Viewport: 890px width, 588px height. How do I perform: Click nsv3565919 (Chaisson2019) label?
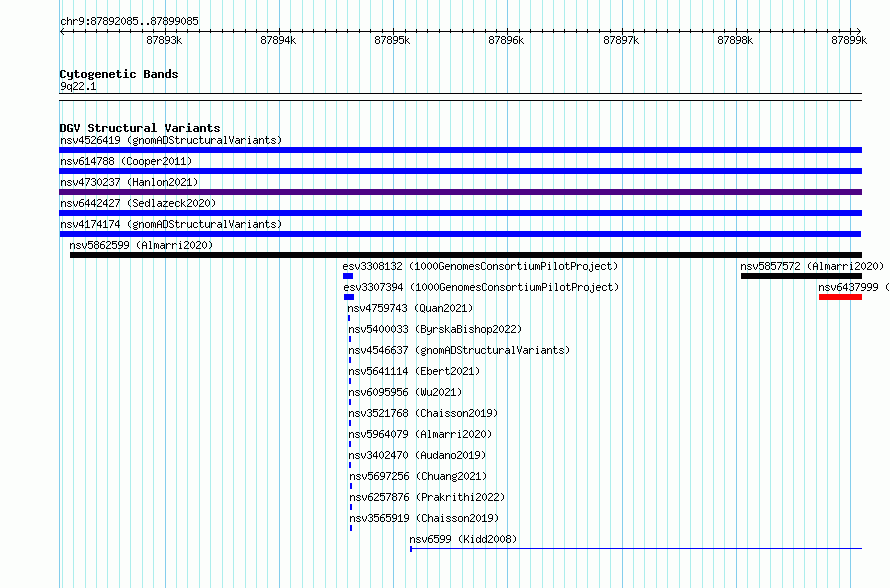tap(425, 518)
